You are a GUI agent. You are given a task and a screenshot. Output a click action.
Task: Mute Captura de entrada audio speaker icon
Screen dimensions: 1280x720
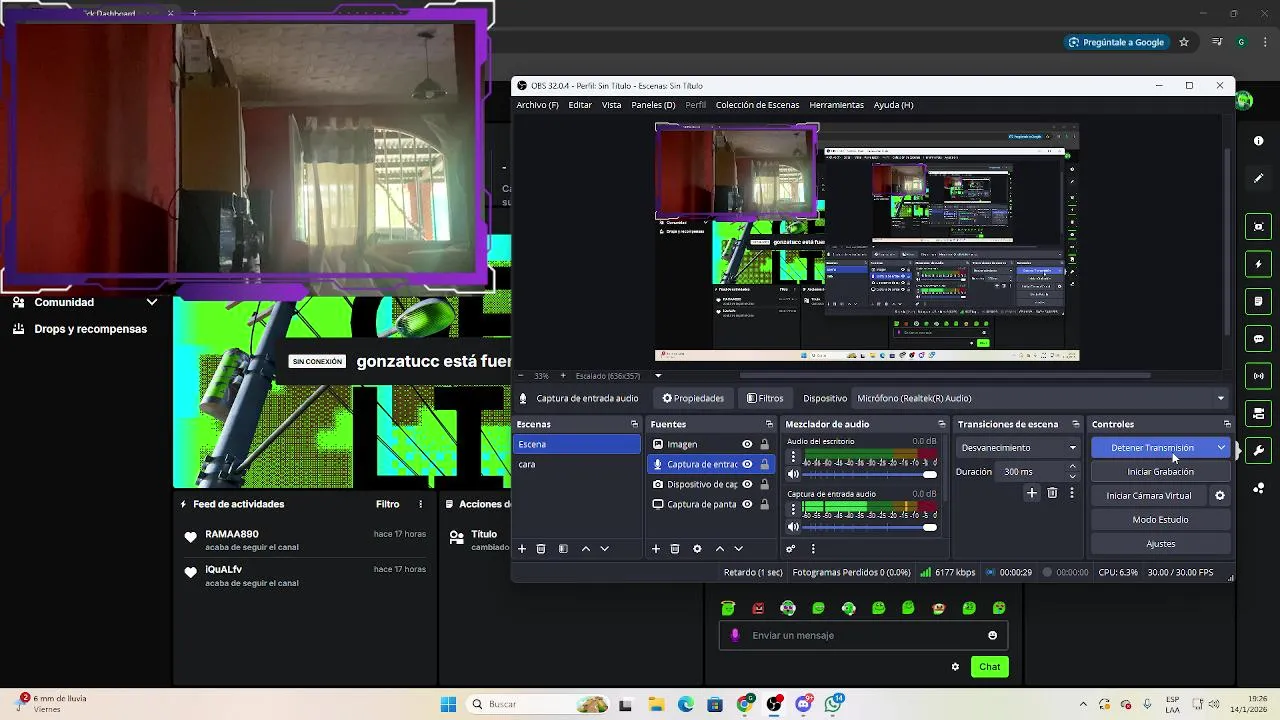[x=793, y=527]
